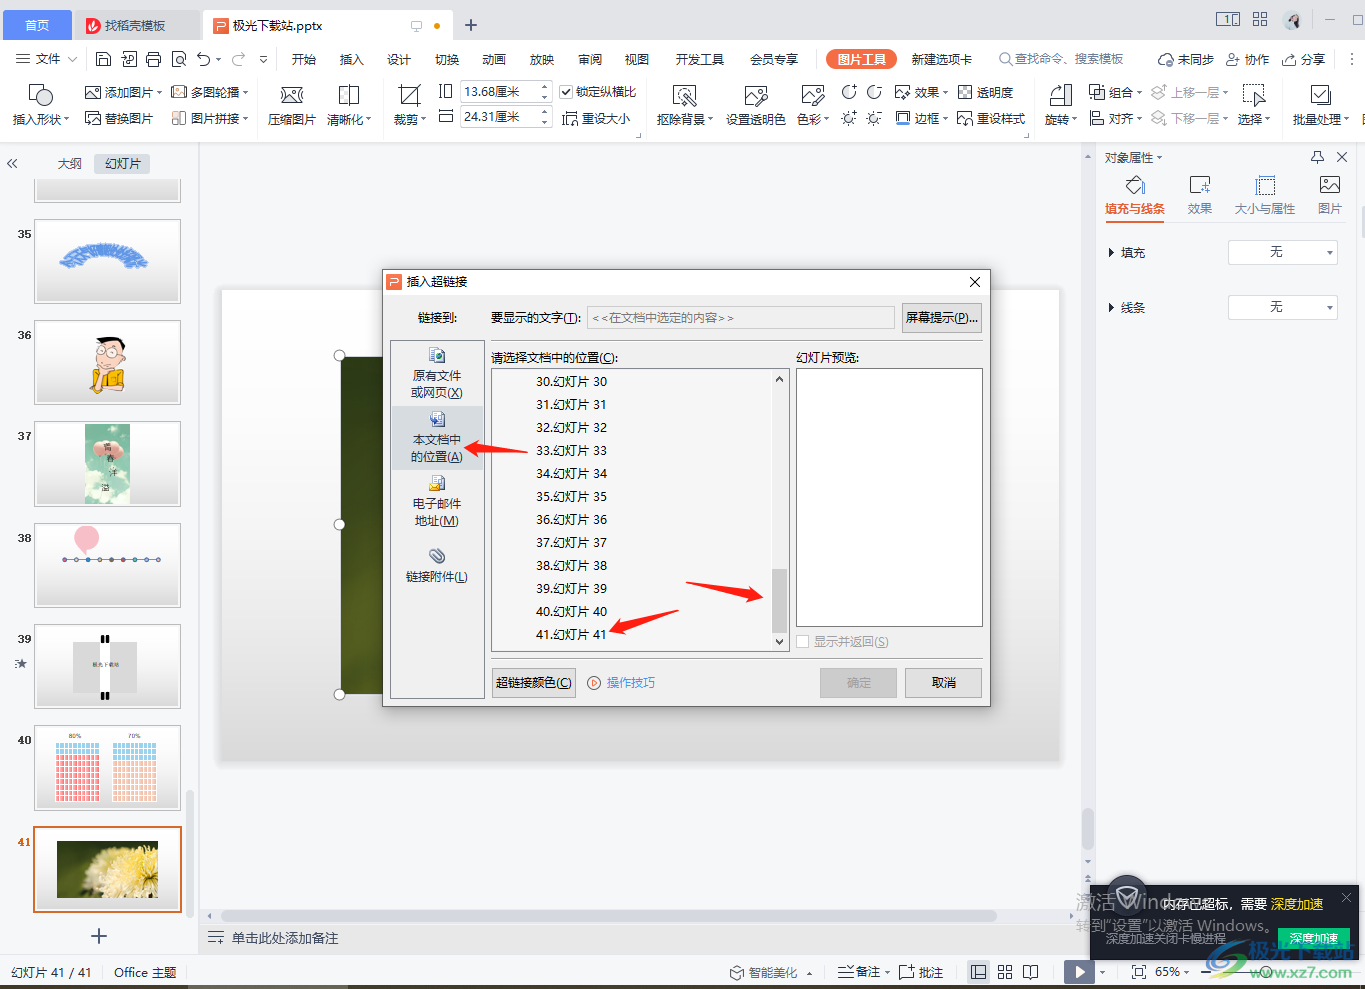Switch to Reading view icon
This screenshot has width=1365, height=989.
[x=1031, y=972]
